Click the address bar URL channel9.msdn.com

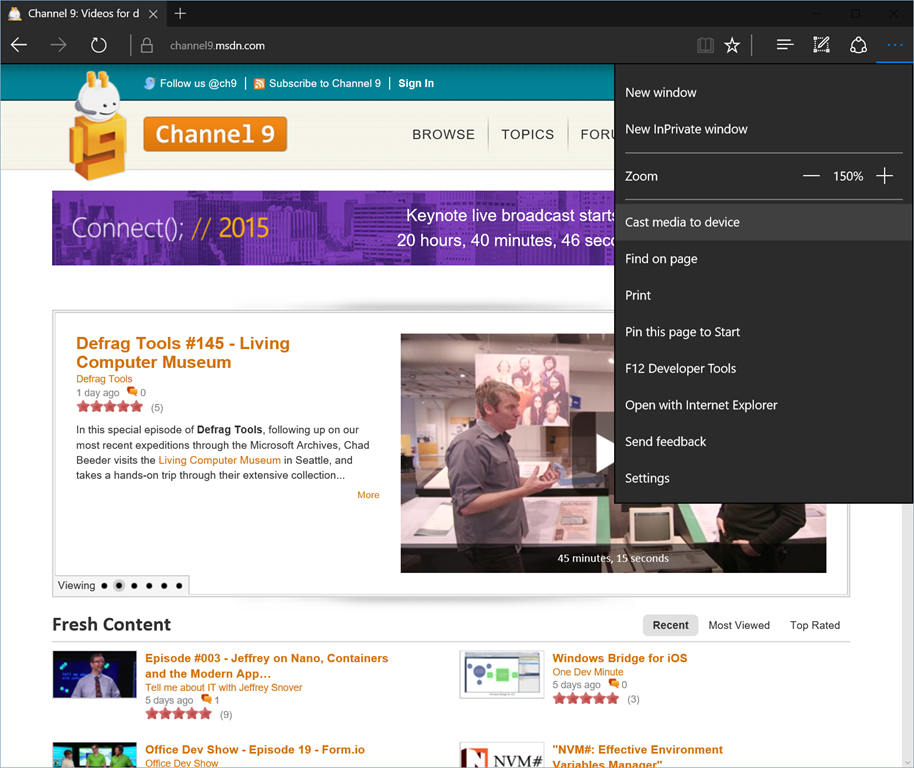pyautogui.click(x=217, y=45)
